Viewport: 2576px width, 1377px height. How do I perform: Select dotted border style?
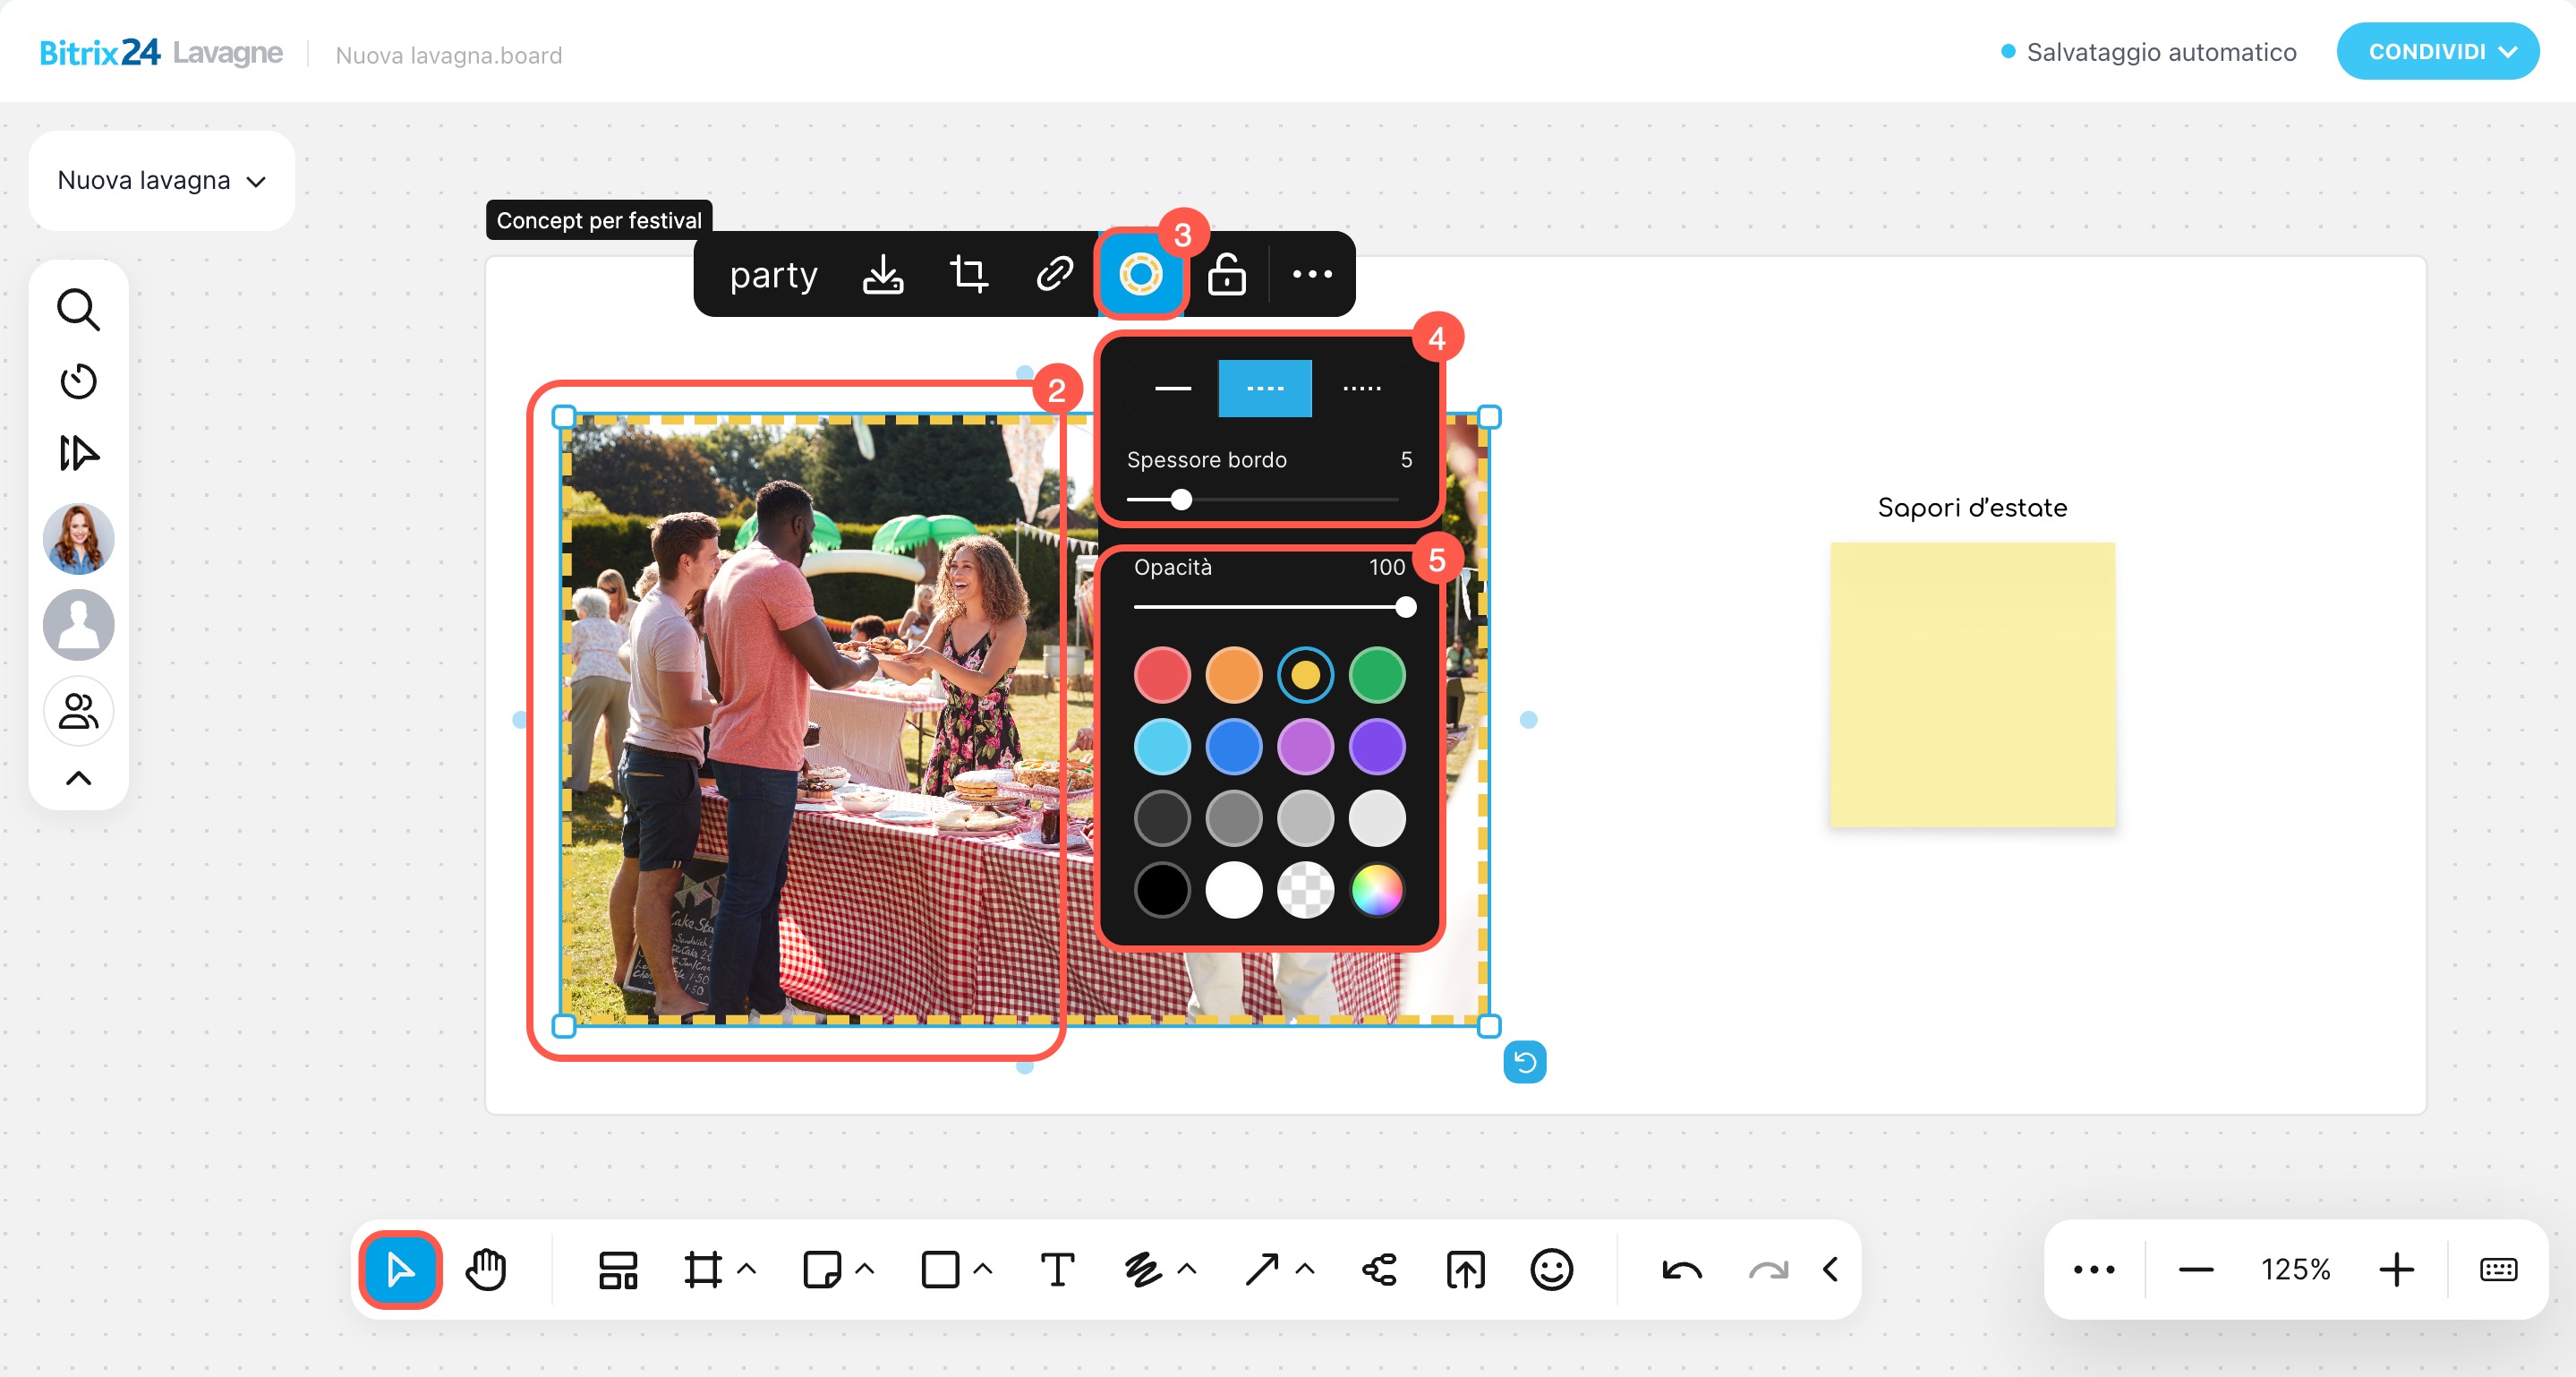(x=1361, y=388)
